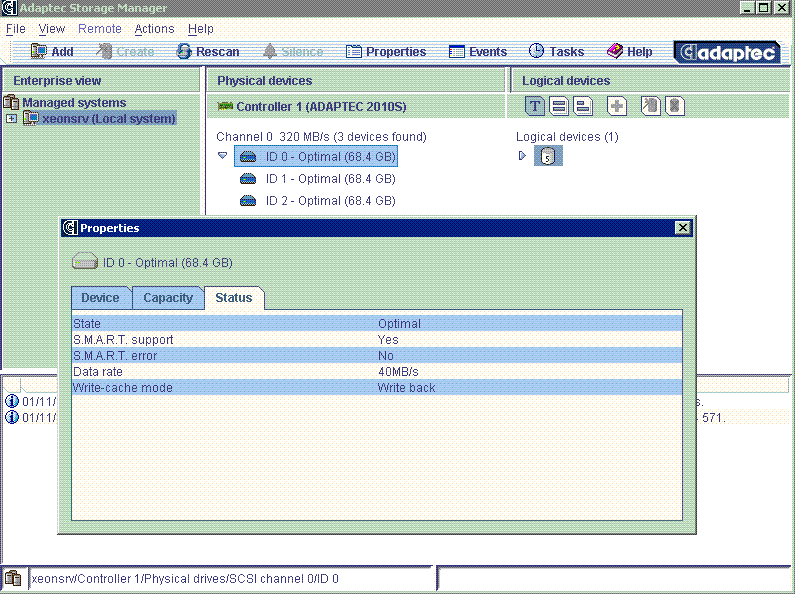Click the Data rate row label

pyautogui.click(x=98, y=372)
